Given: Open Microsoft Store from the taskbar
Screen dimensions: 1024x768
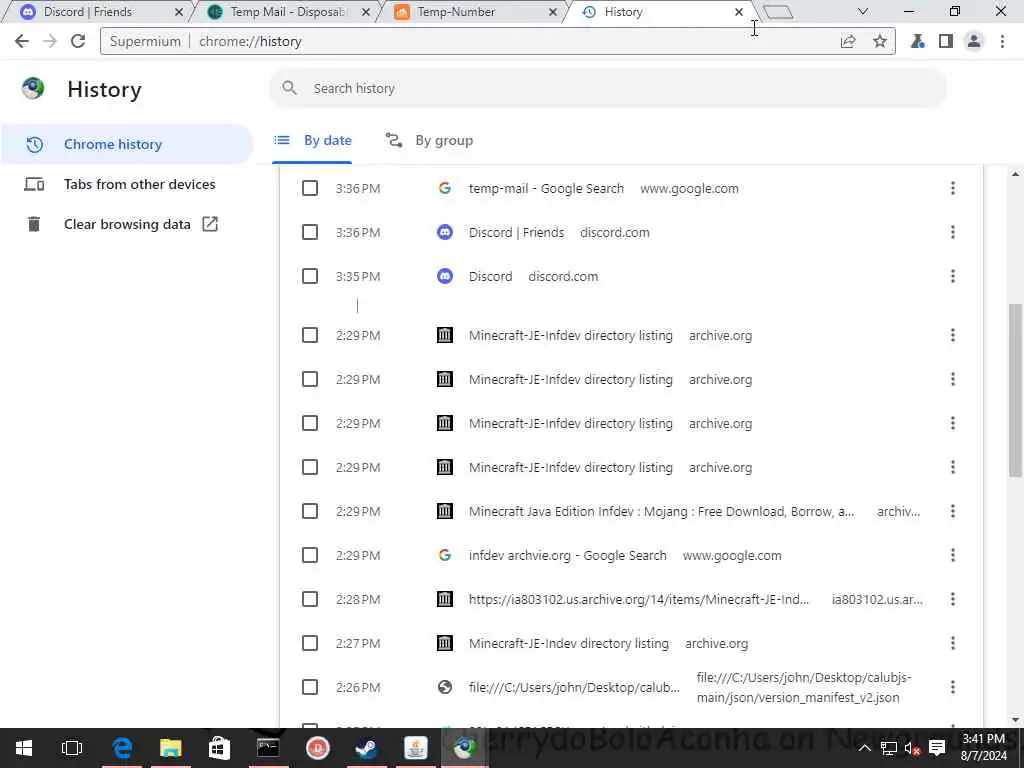Looking at the screenshot, I should click(x=219, y=748).
